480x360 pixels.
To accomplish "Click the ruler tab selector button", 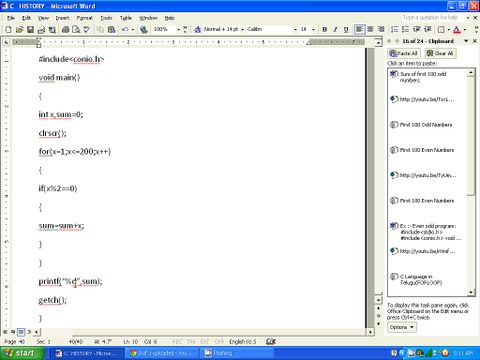I will tap(6, 42).
